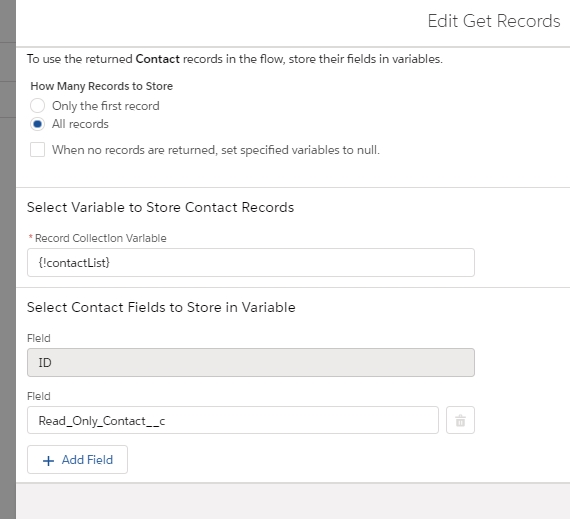The image size is (570, 519).
Task: Click the Record Collection Variable field label
Action: pyautogui.click(x=101, y=238)
